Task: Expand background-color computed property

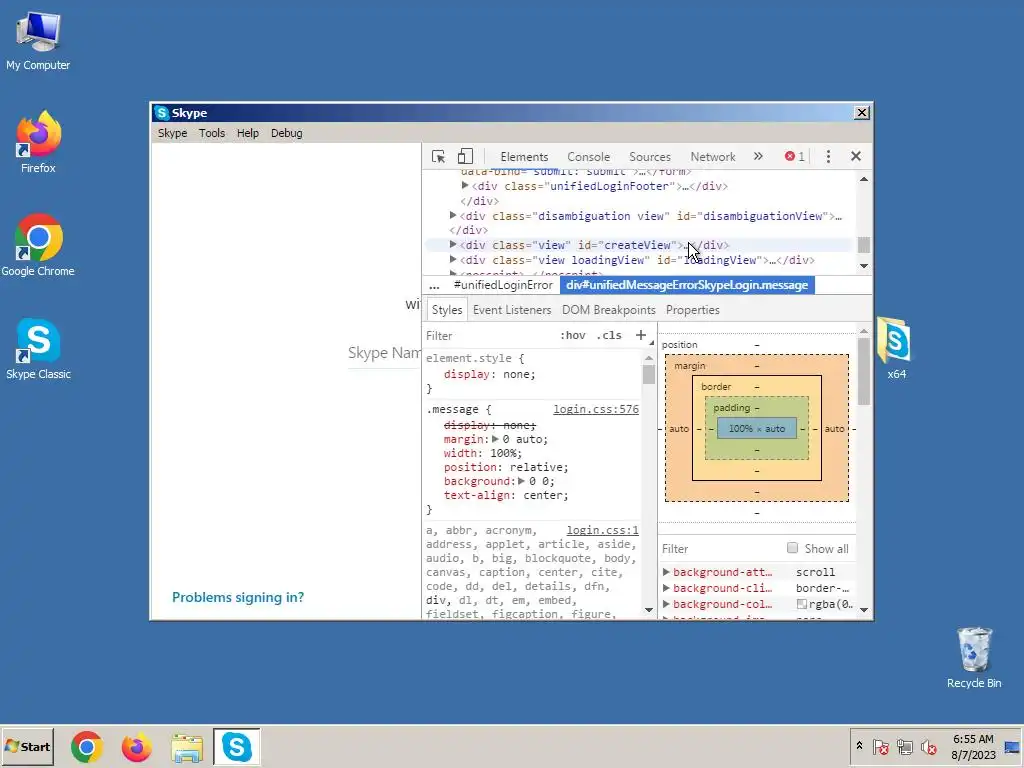Action: point(666,605)
